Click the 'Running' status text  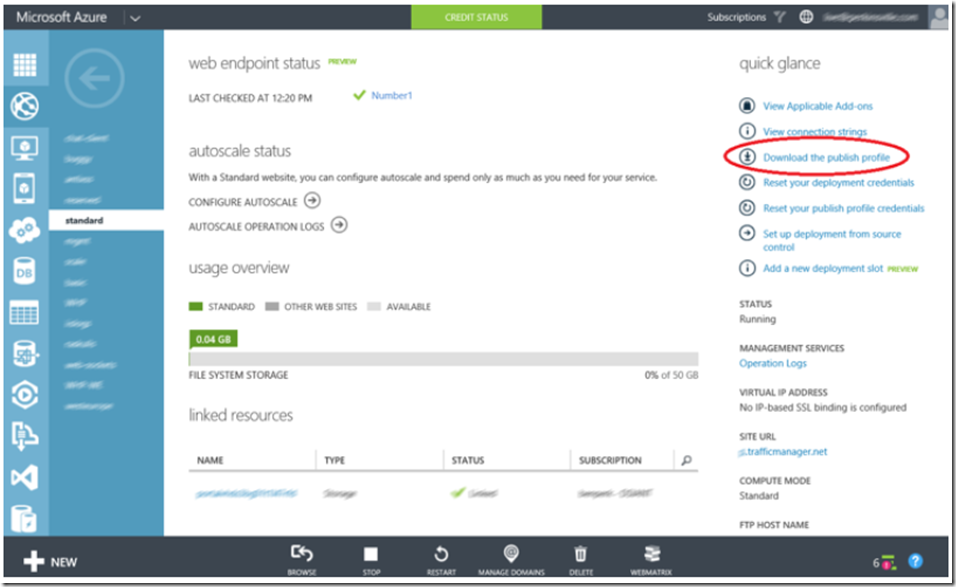[x=757, y=319]
